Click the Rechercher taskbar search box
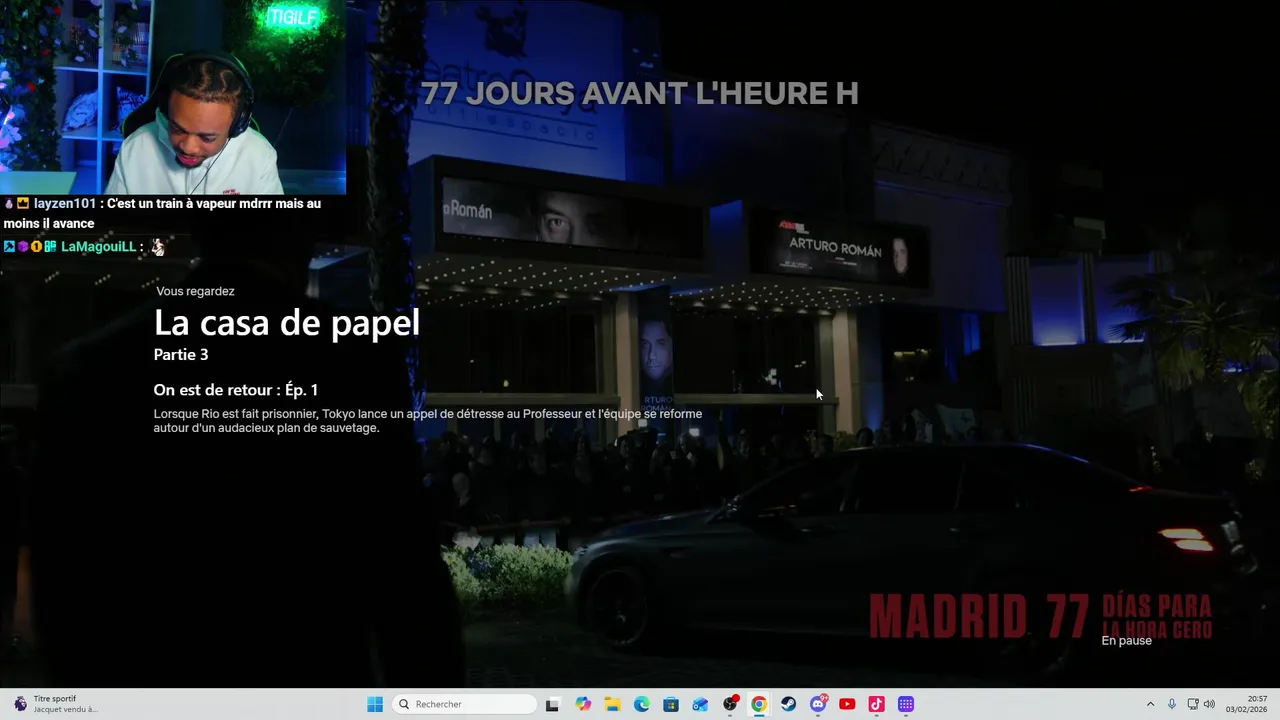This screenshot has width=1280, height=720. (464, 704)
